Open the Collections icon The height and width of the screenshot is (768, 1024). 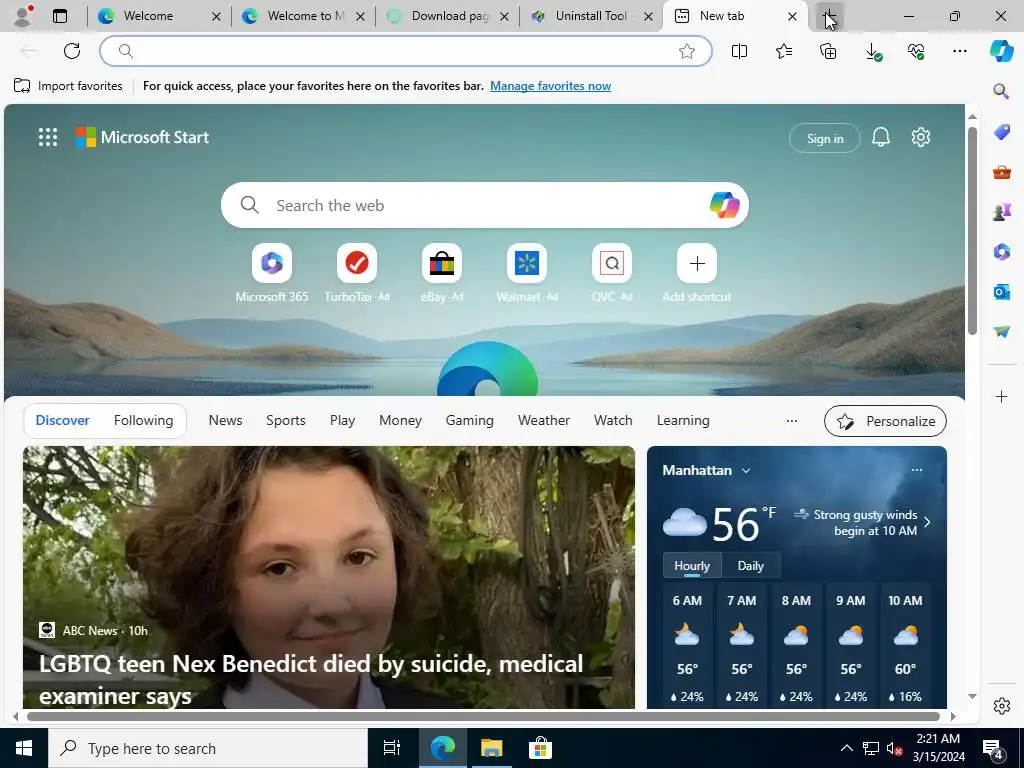828,51
